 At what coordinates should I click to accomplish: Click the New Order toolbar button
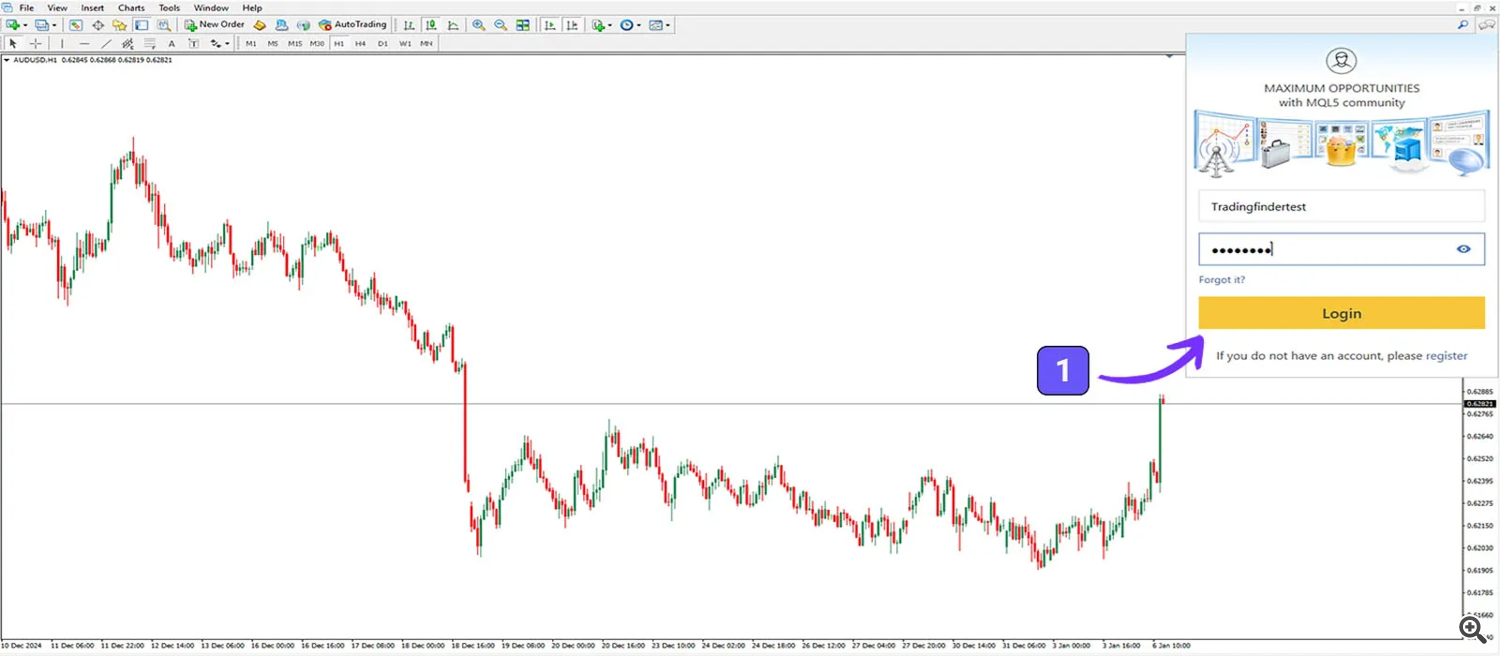click(215, 25)
